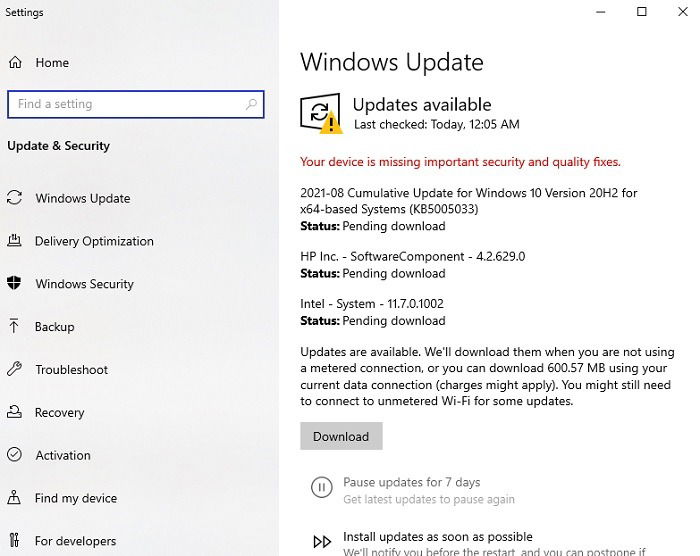Click the Delivery Optimization icon

(14, 241)
